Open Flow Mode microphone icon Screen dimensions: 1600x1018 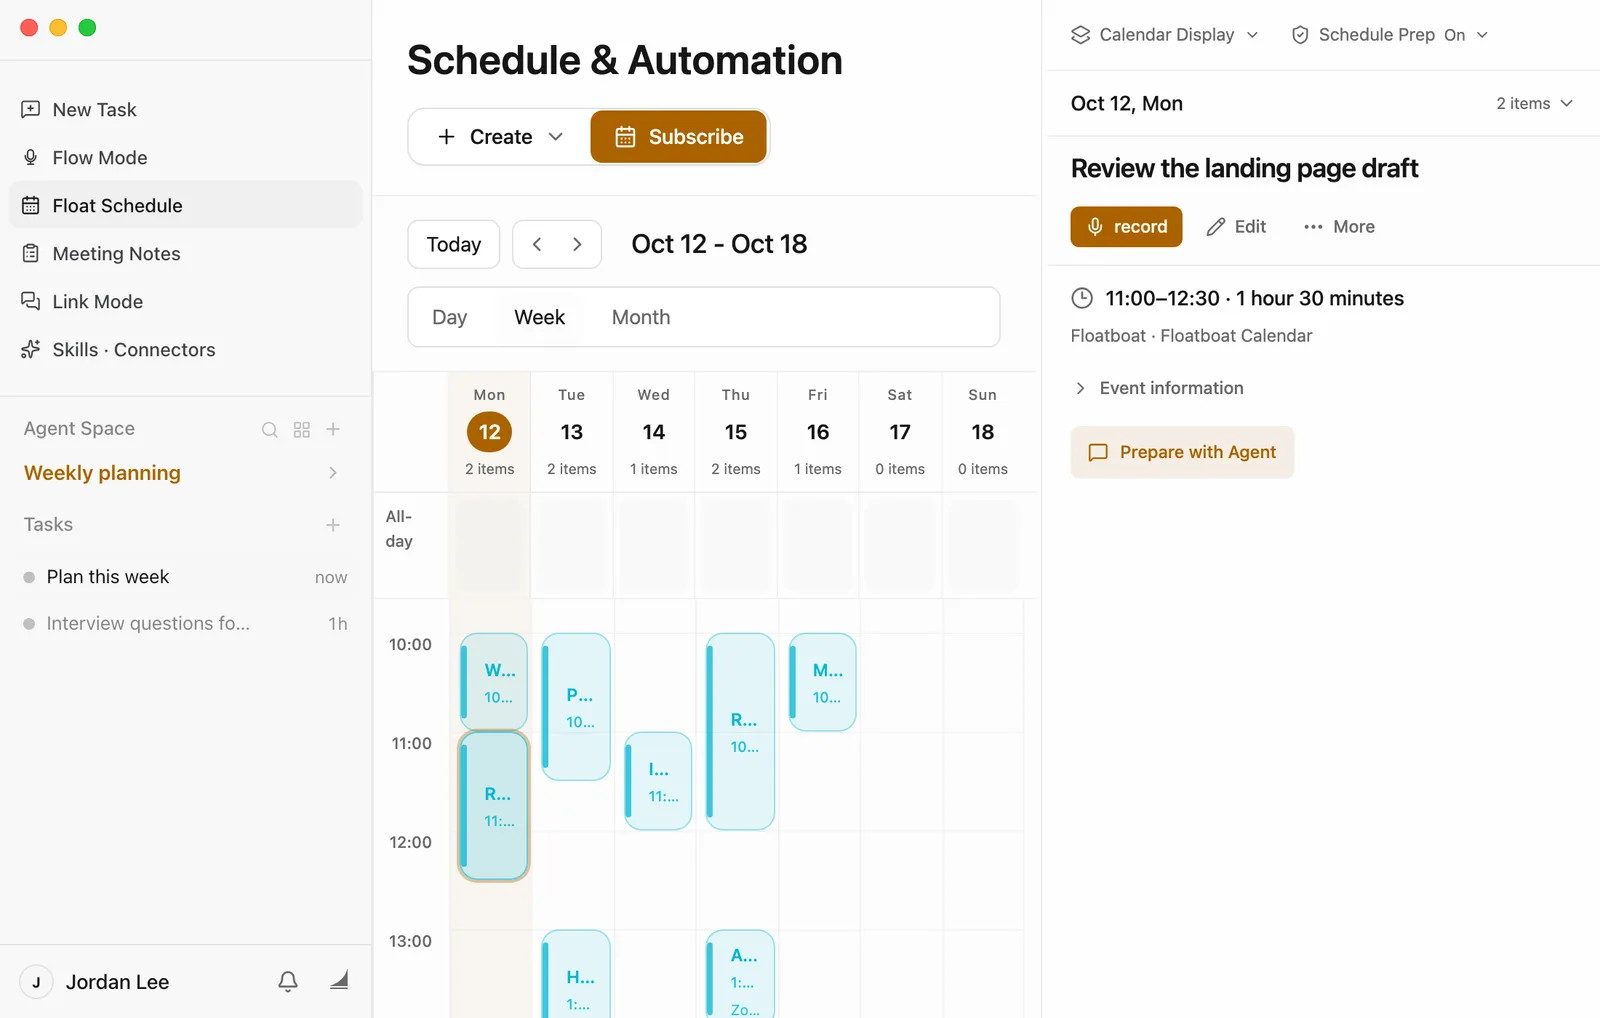31,158
